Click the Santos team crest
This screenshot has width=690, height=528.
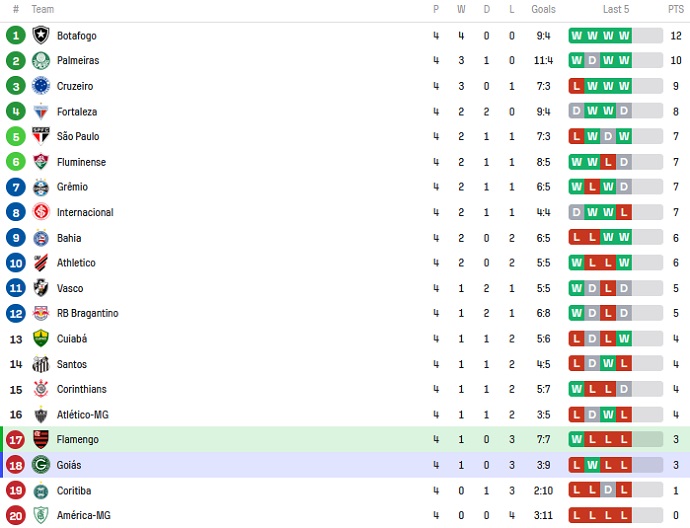coord(41,364)
